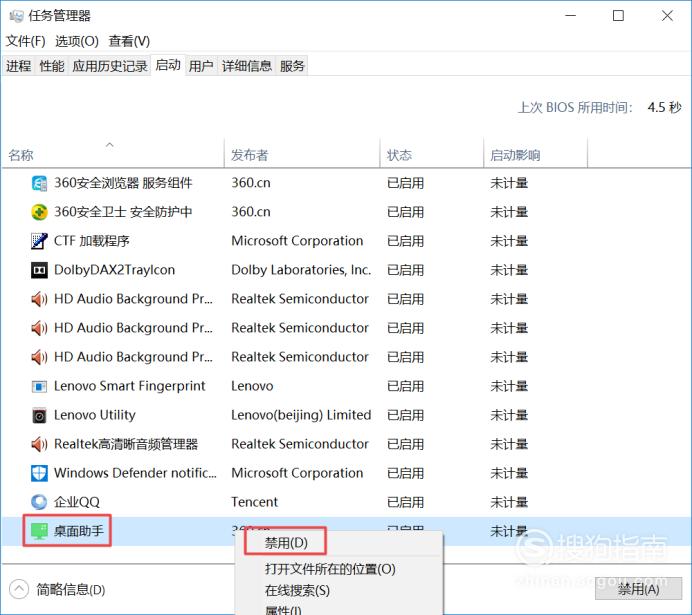This screenshot has width=692, height=615.
Task: Select the Lenovo Utility entry
Action: pos(95,416)
